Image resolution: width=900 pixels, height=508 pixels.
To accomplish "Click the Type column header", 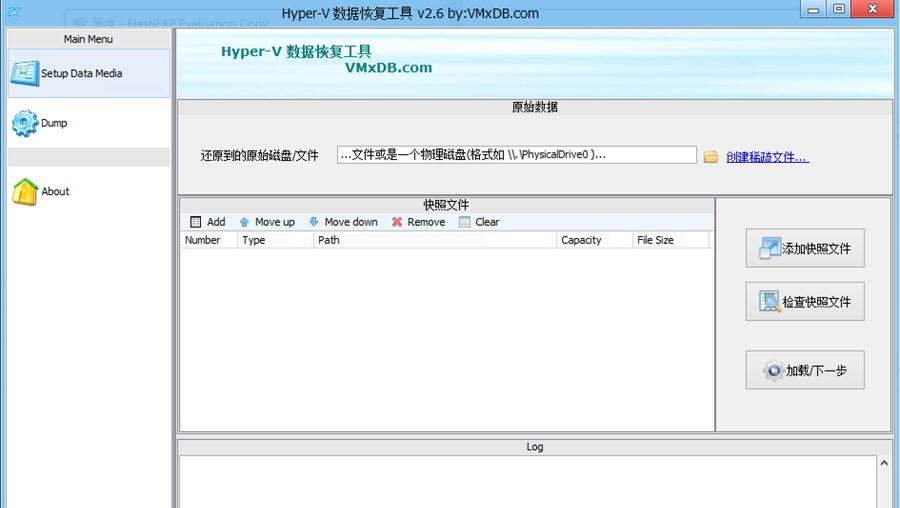I will [275, 240].
